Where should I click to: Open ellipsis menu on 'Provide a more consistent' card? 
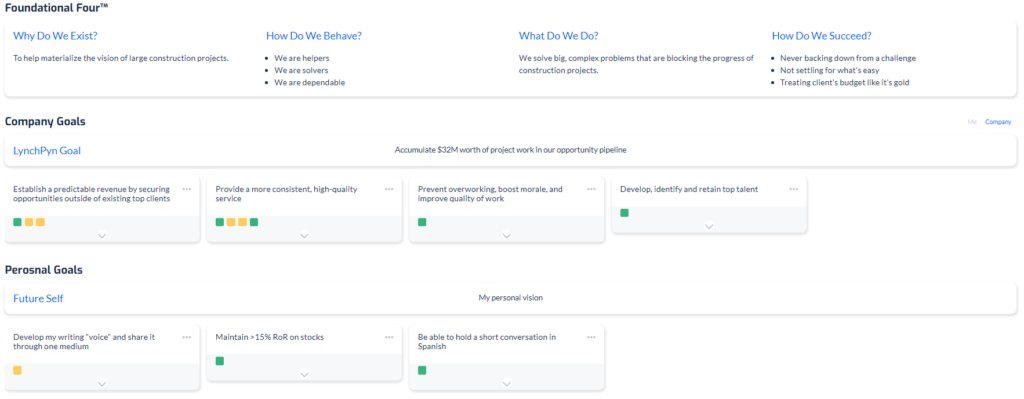click(389, 189)
